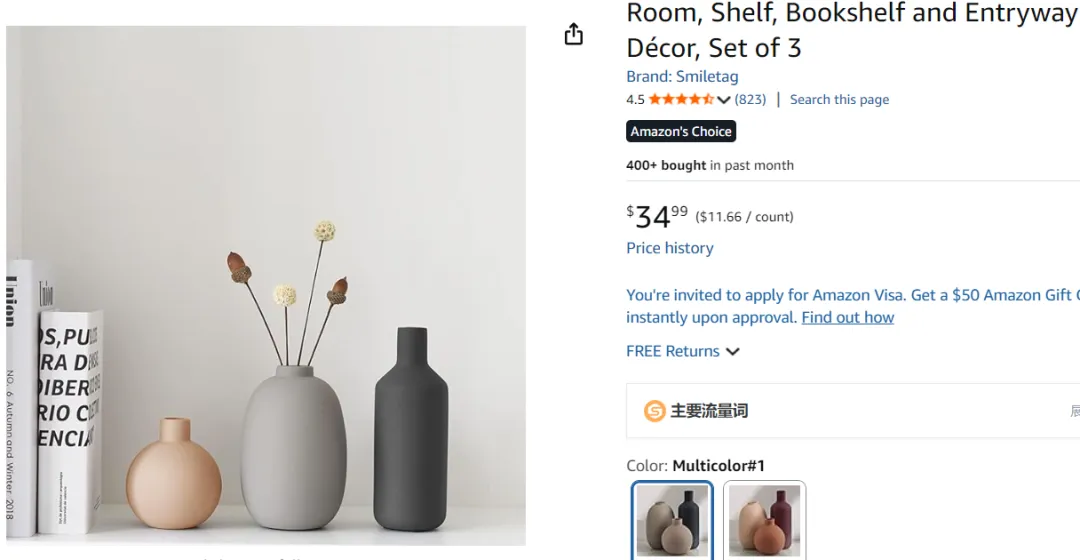1080x560 pixels.
Task: Select the terracotta and burgundy vase color swatch
Action: [x=764, y=519]
